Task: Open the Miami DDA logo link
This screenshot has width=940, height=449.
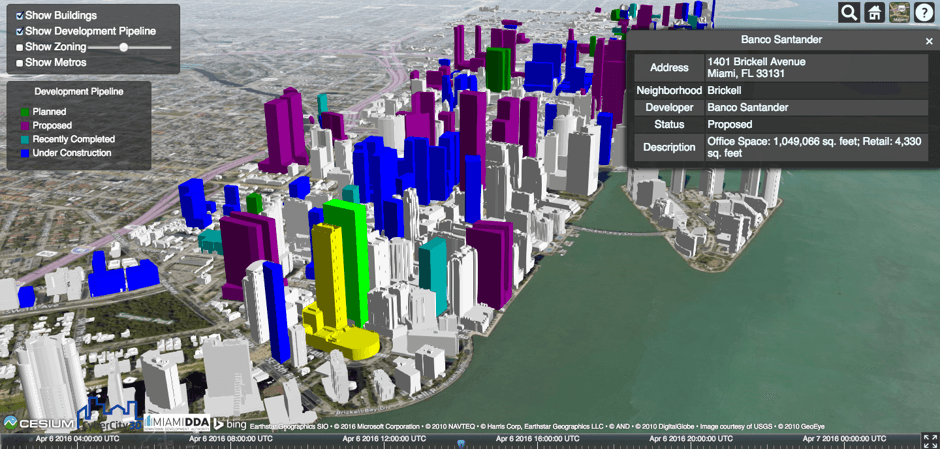Action: click(176, 423)
